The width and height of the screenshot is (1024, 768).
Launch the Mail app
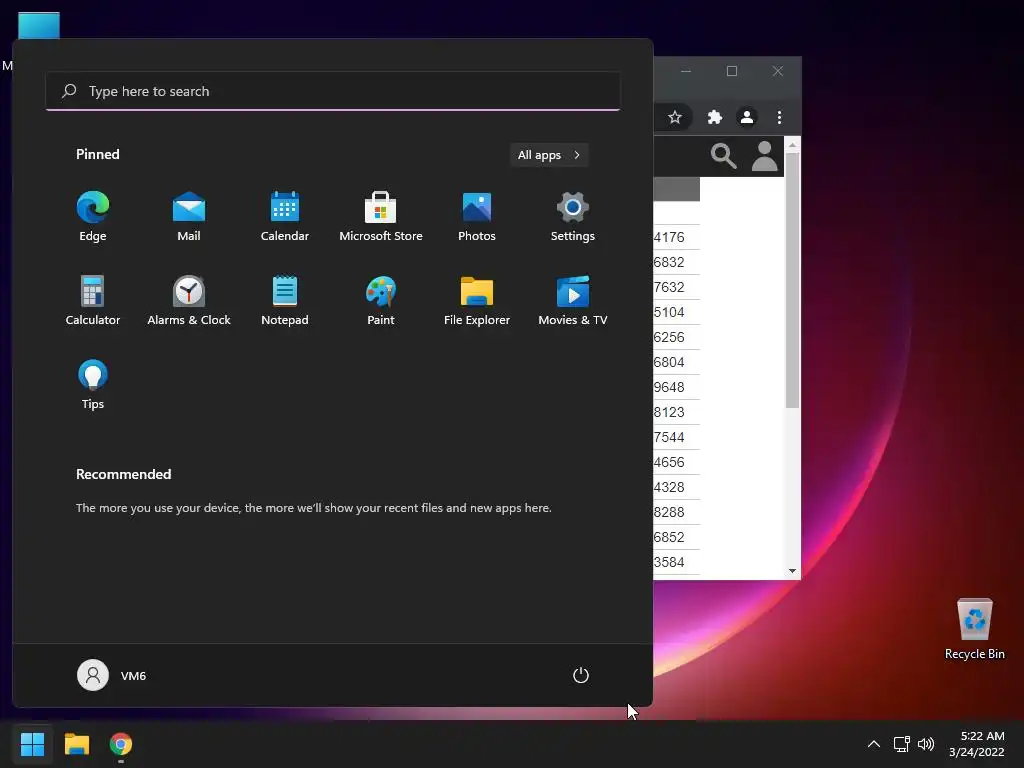189,217
